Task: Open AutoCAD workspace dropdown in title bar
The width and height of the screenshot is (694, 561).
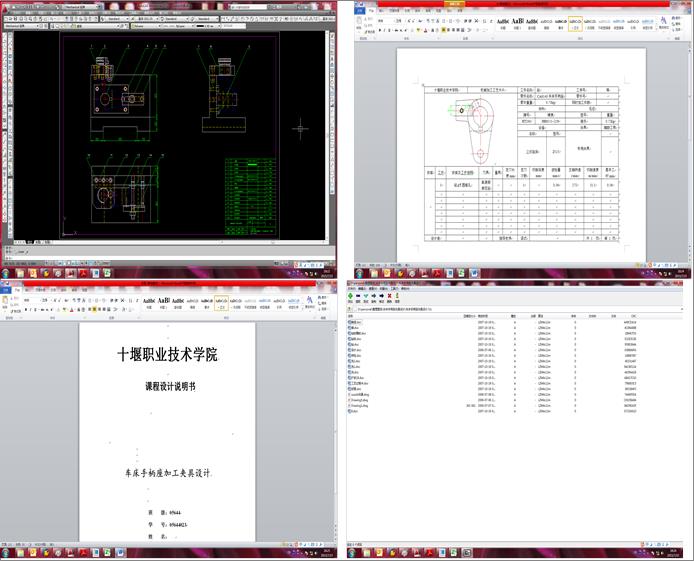Action: tap(81, 7)
